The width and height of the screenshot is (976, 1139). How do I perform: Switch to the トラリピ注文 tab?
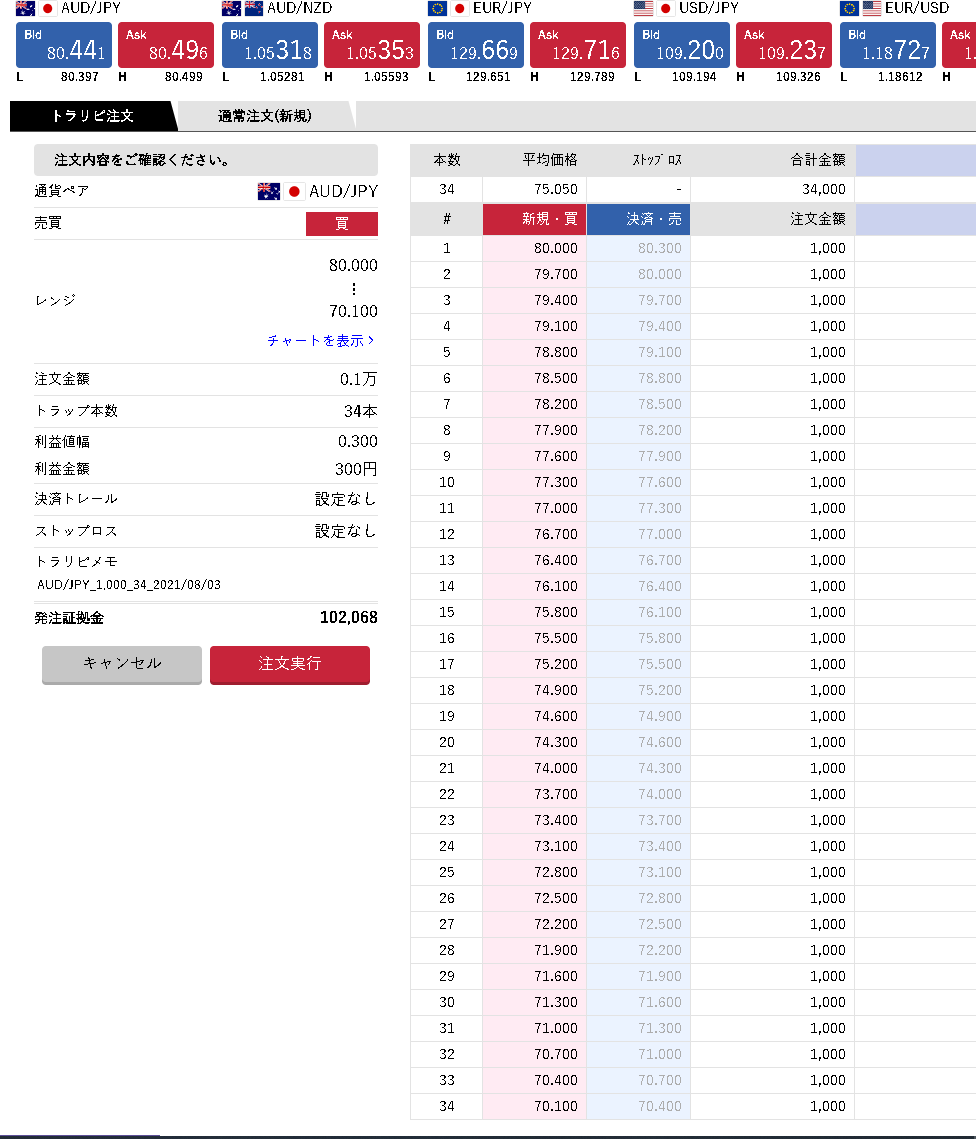point(92,116)
